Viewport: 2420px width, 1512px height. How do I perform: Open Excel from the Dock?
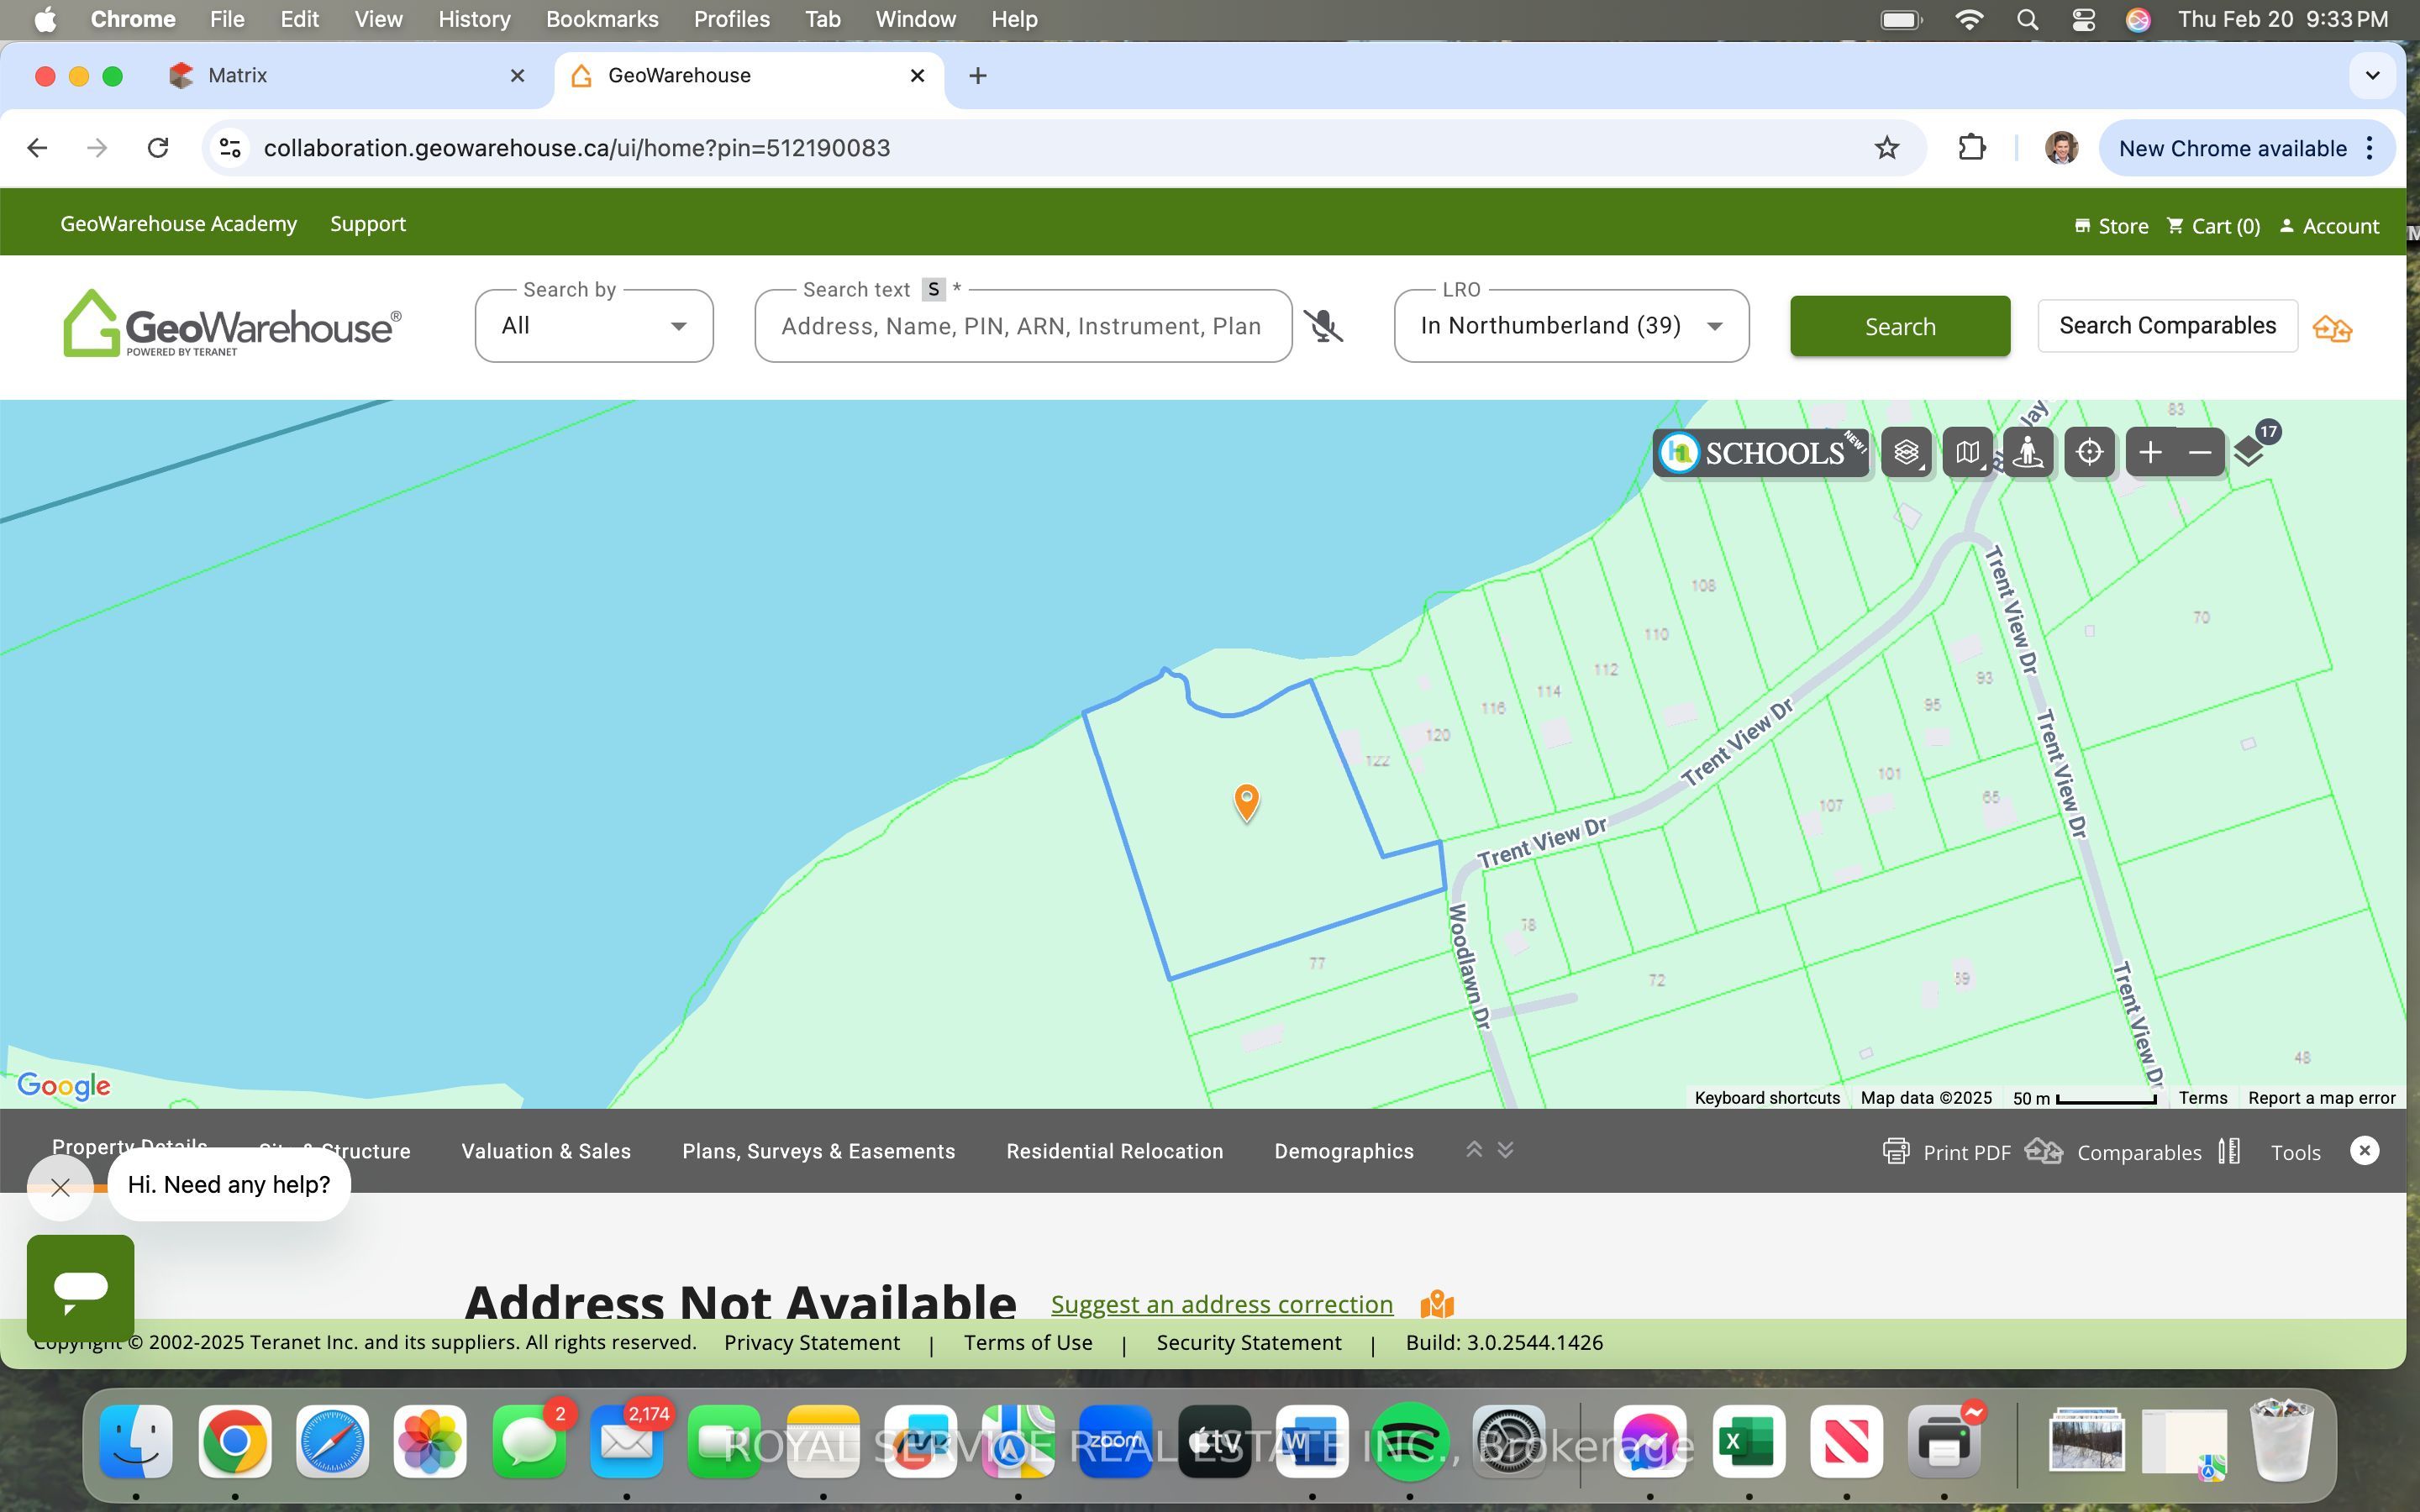click(1749, 1441)
